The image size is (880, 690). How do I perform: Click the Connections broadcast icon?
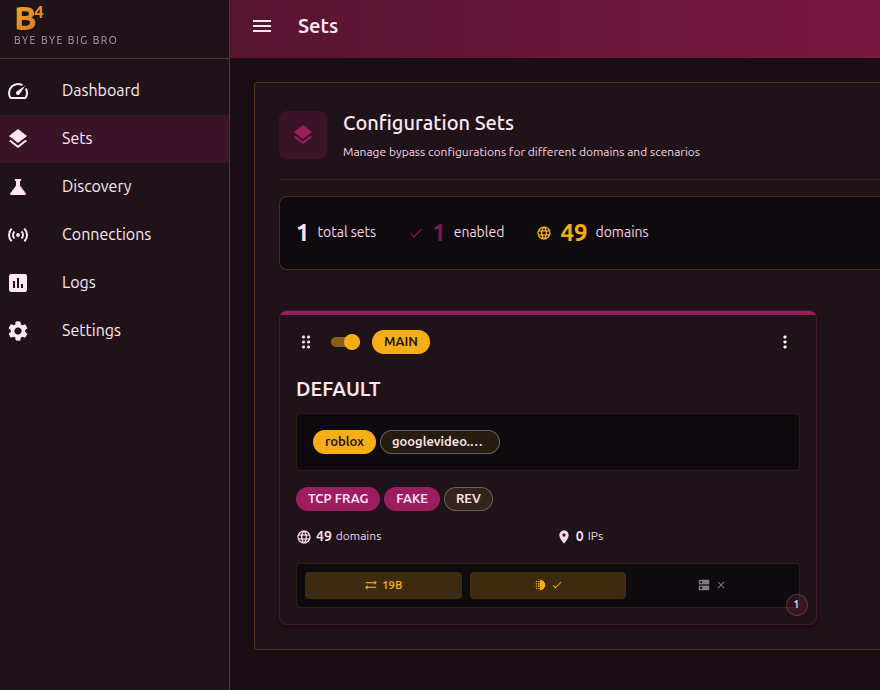[x=18, y=235]
